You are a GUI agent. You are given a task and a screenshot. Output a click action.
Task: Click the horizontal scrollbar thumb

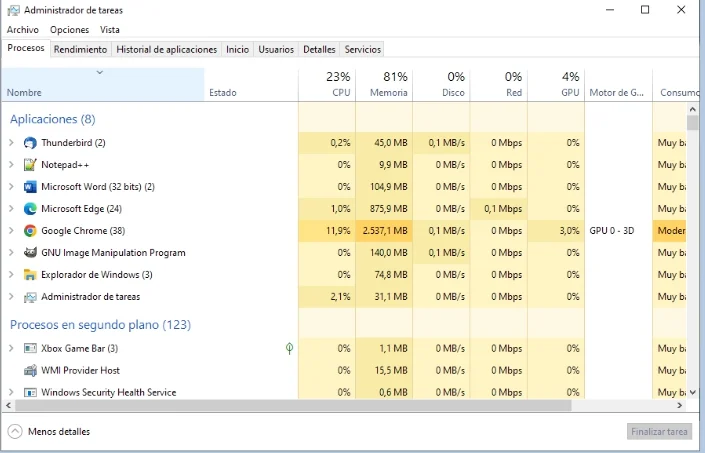tap(293, 405)
